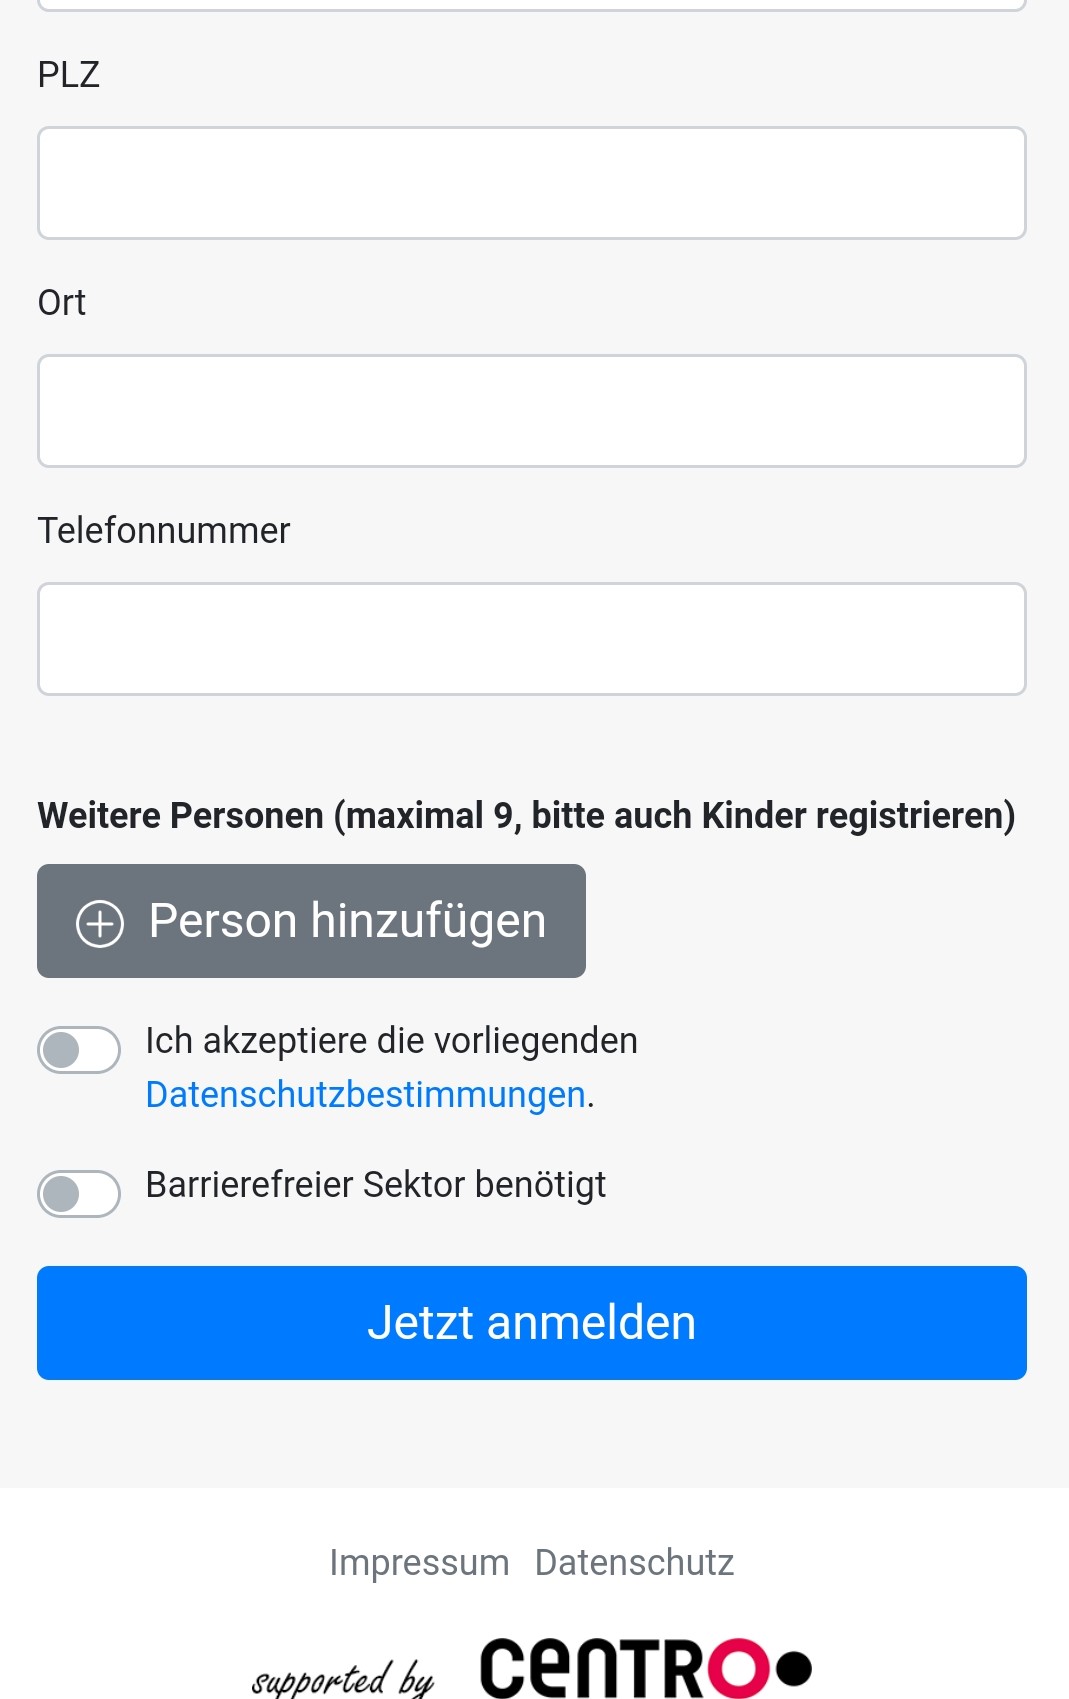The image size is (1069, 1699).
Task: Toggle the Barrierefreier Sektor switch
Action: pos(79,1193)
